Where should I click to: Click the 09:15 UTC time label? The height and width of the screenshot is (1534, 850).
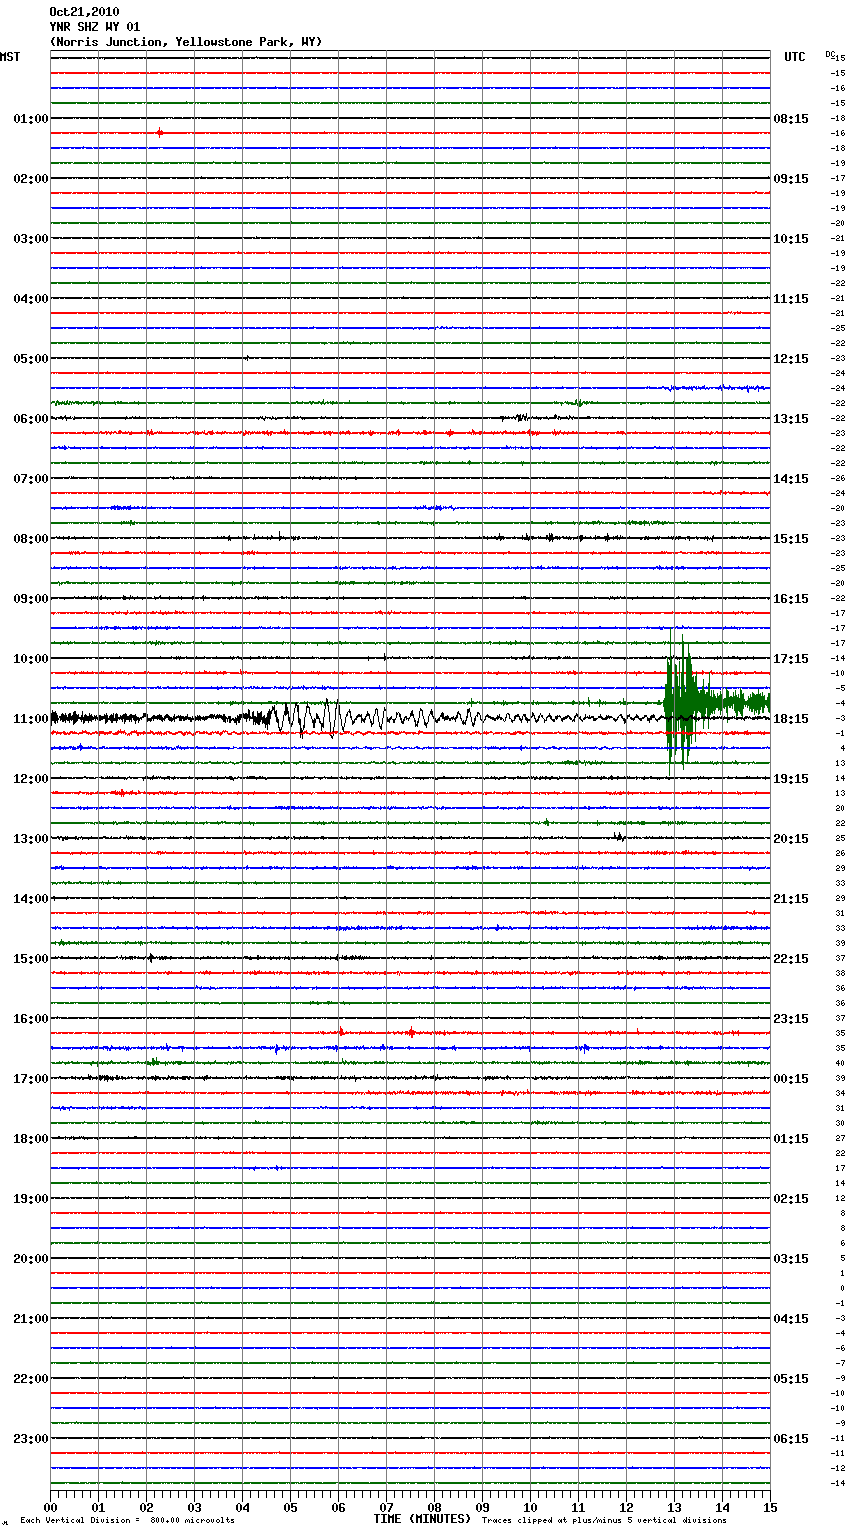click(x=791, y=179)
